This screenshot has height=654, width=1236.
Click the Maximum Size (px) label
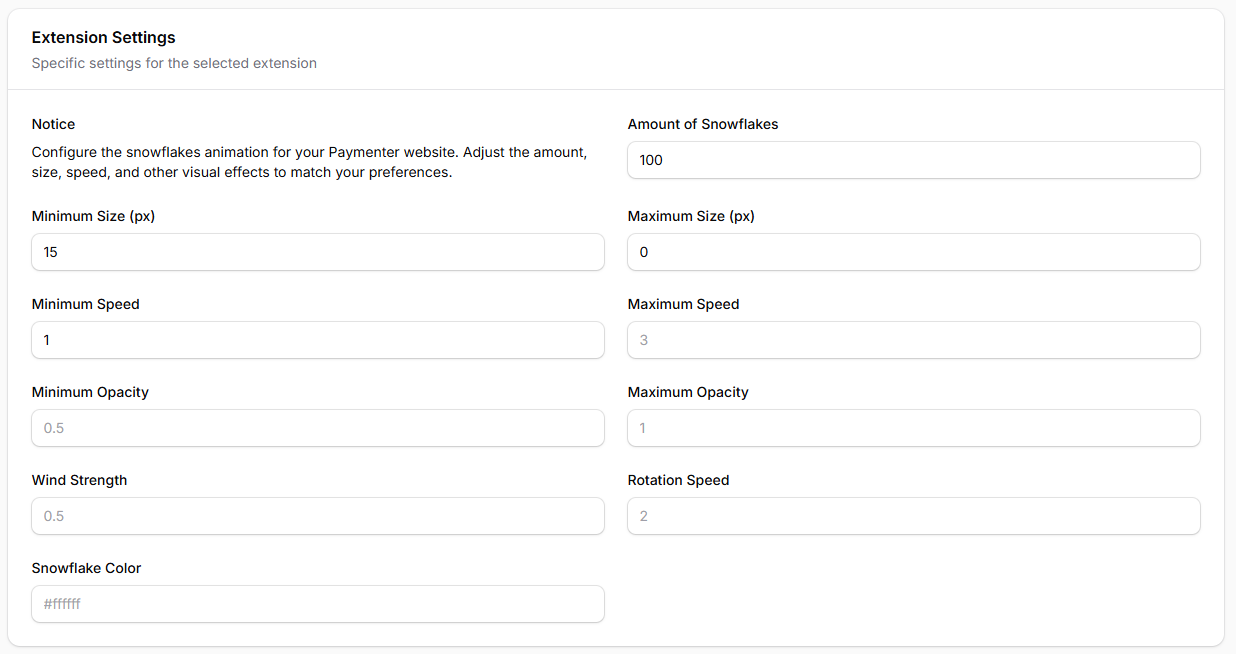[x=690, y=216]
